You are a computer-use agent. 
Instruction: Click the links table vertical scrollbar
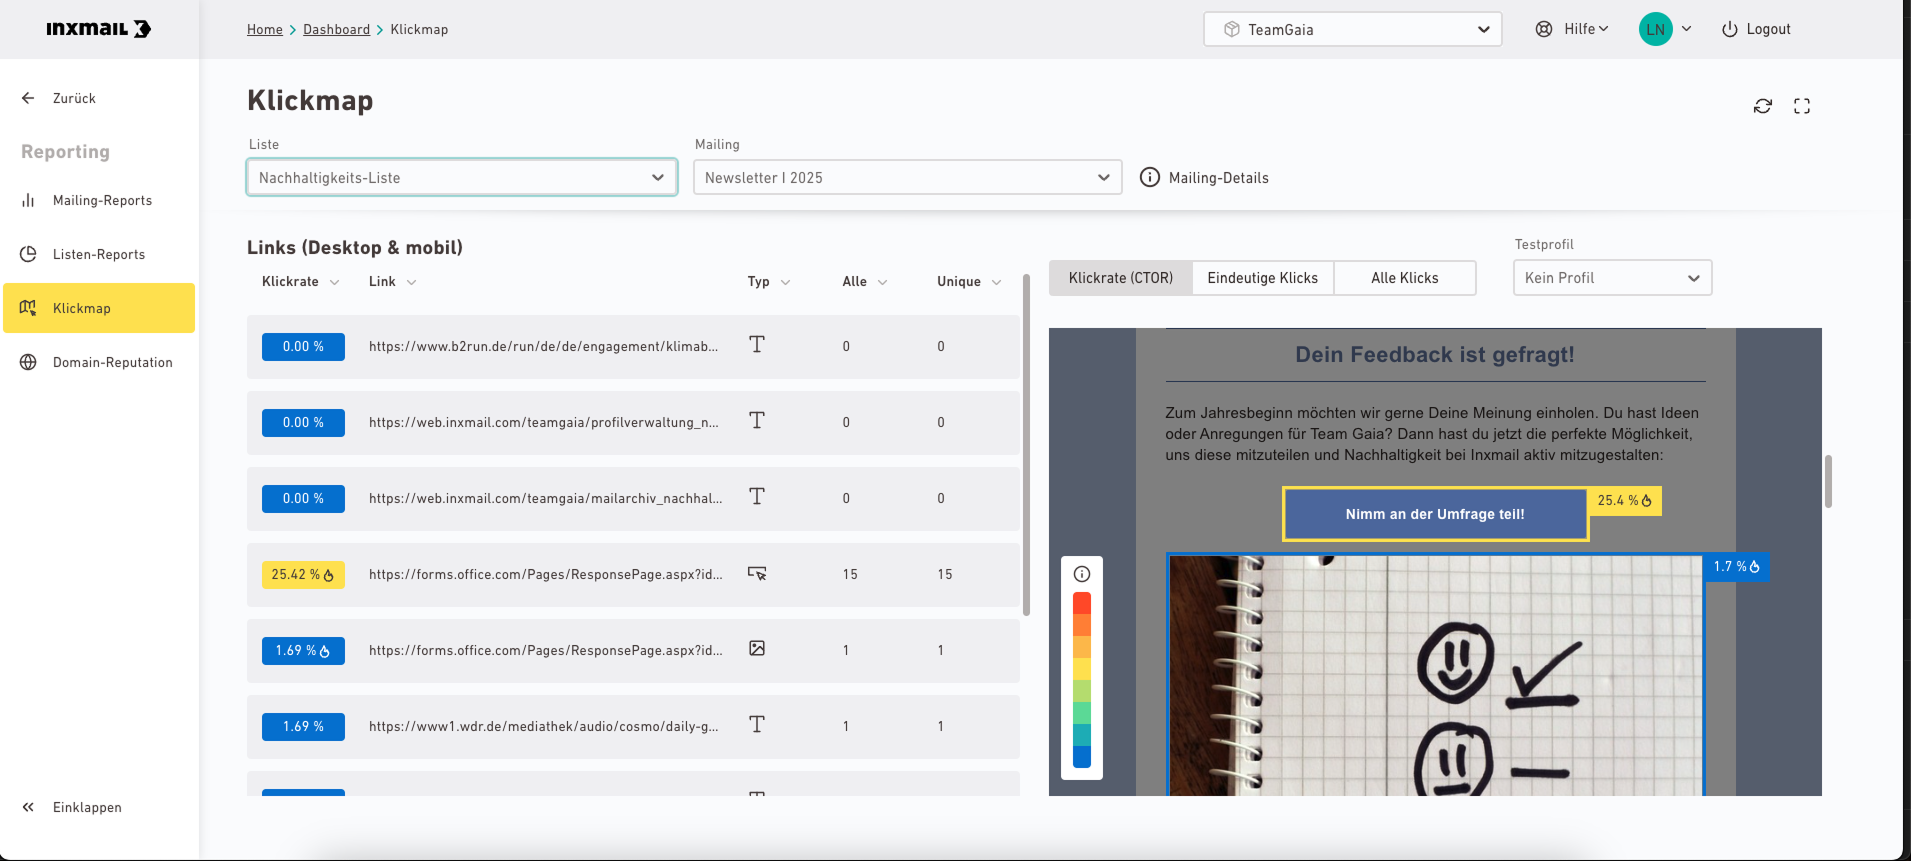pyautogui.click(x=1026, y=444)
